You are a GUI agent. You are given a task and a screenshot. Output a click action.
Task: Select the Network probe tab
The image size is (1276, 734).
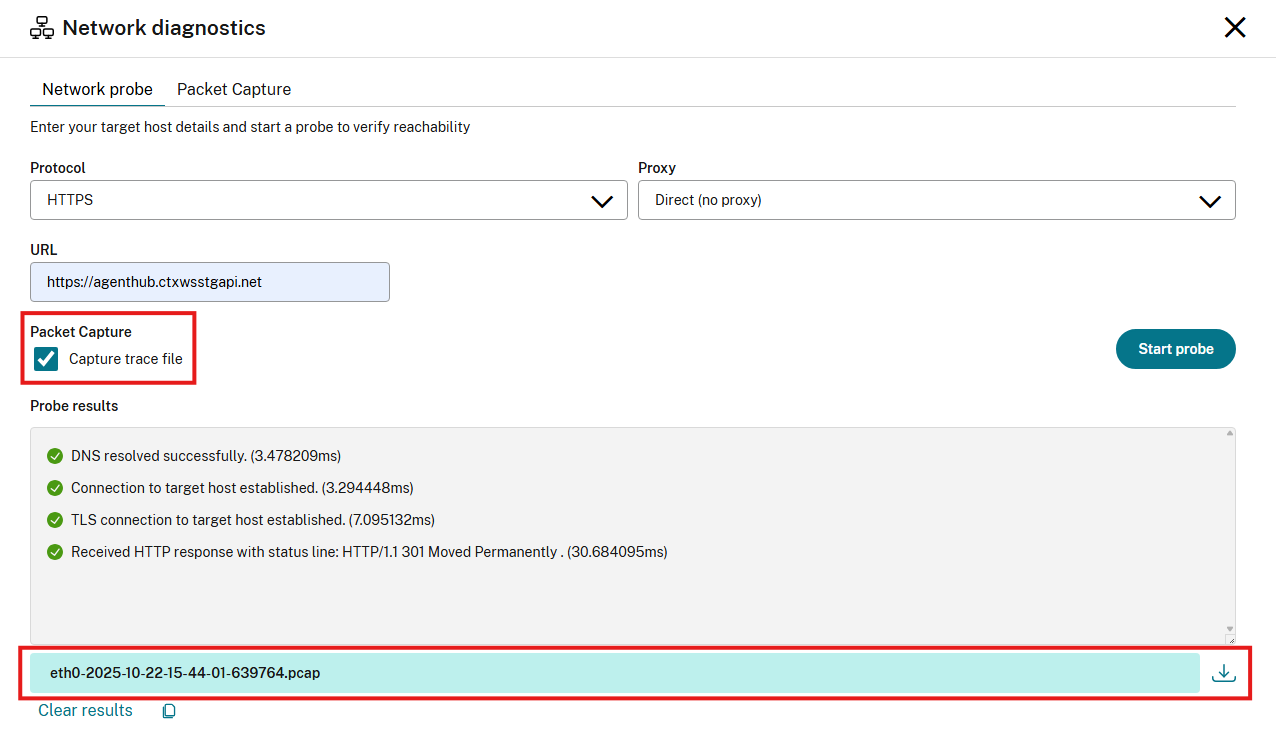pyautogui.click(x=97, y=89)
